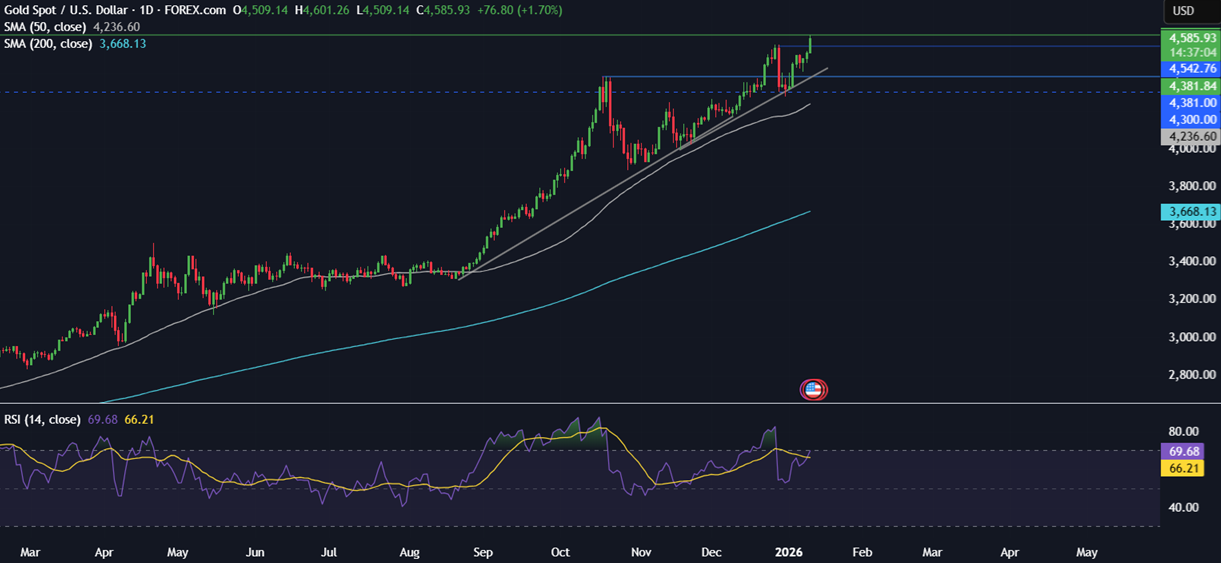Click the first Mar label on time axis
This screenshot has height=563, width=1221.
(x=30, y=552)
